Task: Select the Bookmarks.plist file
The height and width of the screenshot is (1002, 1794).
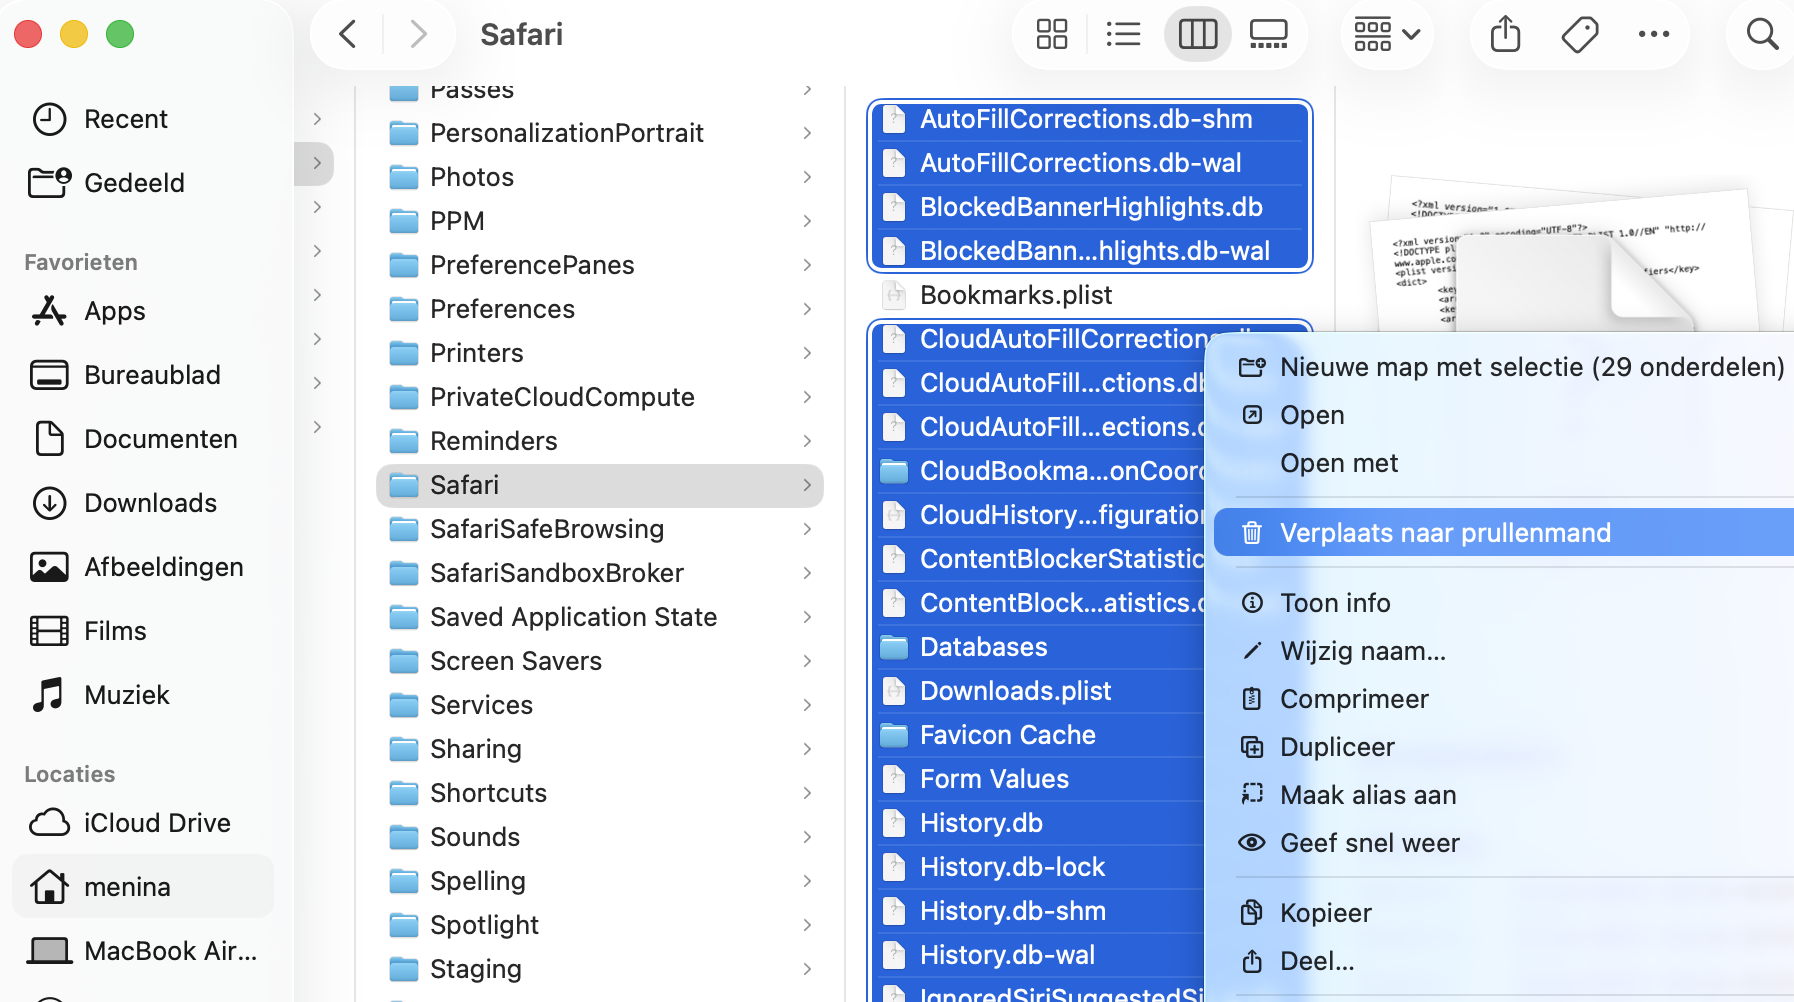Action: click(x=1015, y=295)
